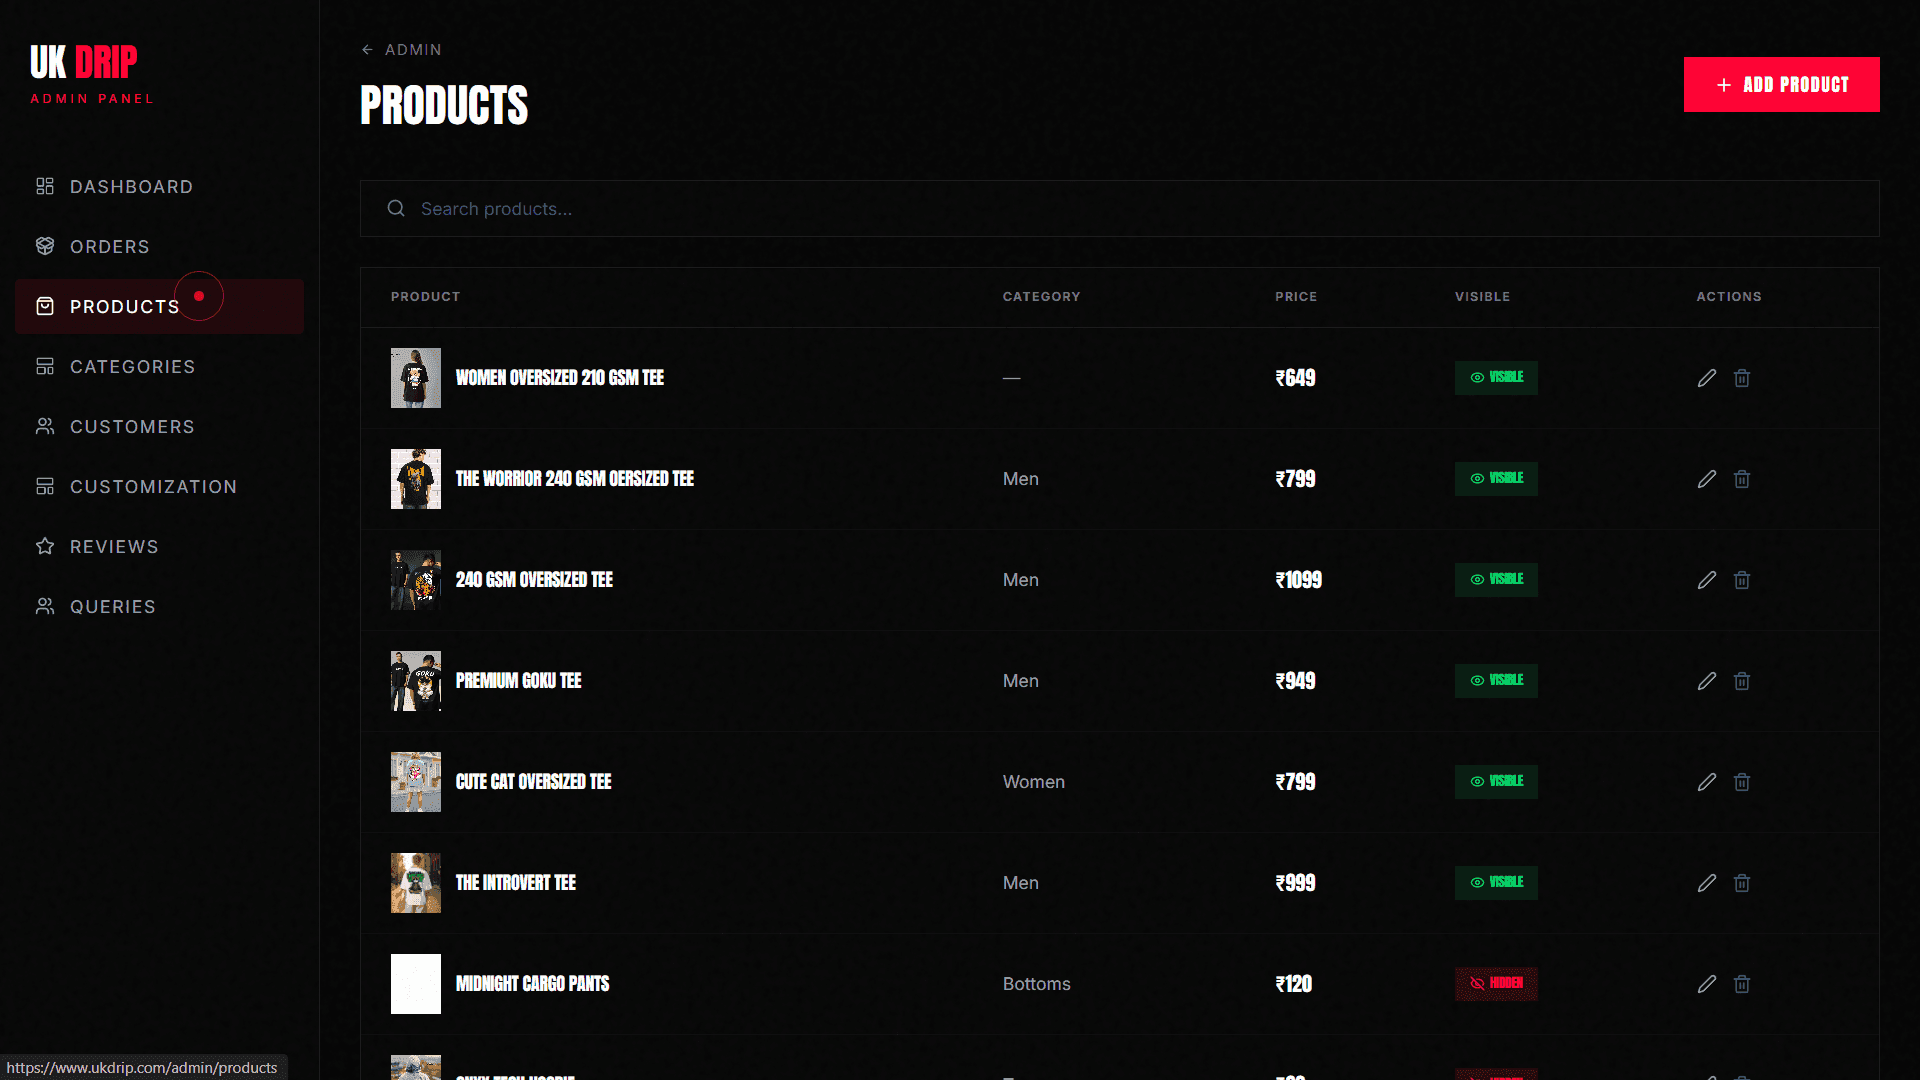1920x1080 pixels.
Task: Click the ₹1099 price value
Action: (x=1298, y=580)
